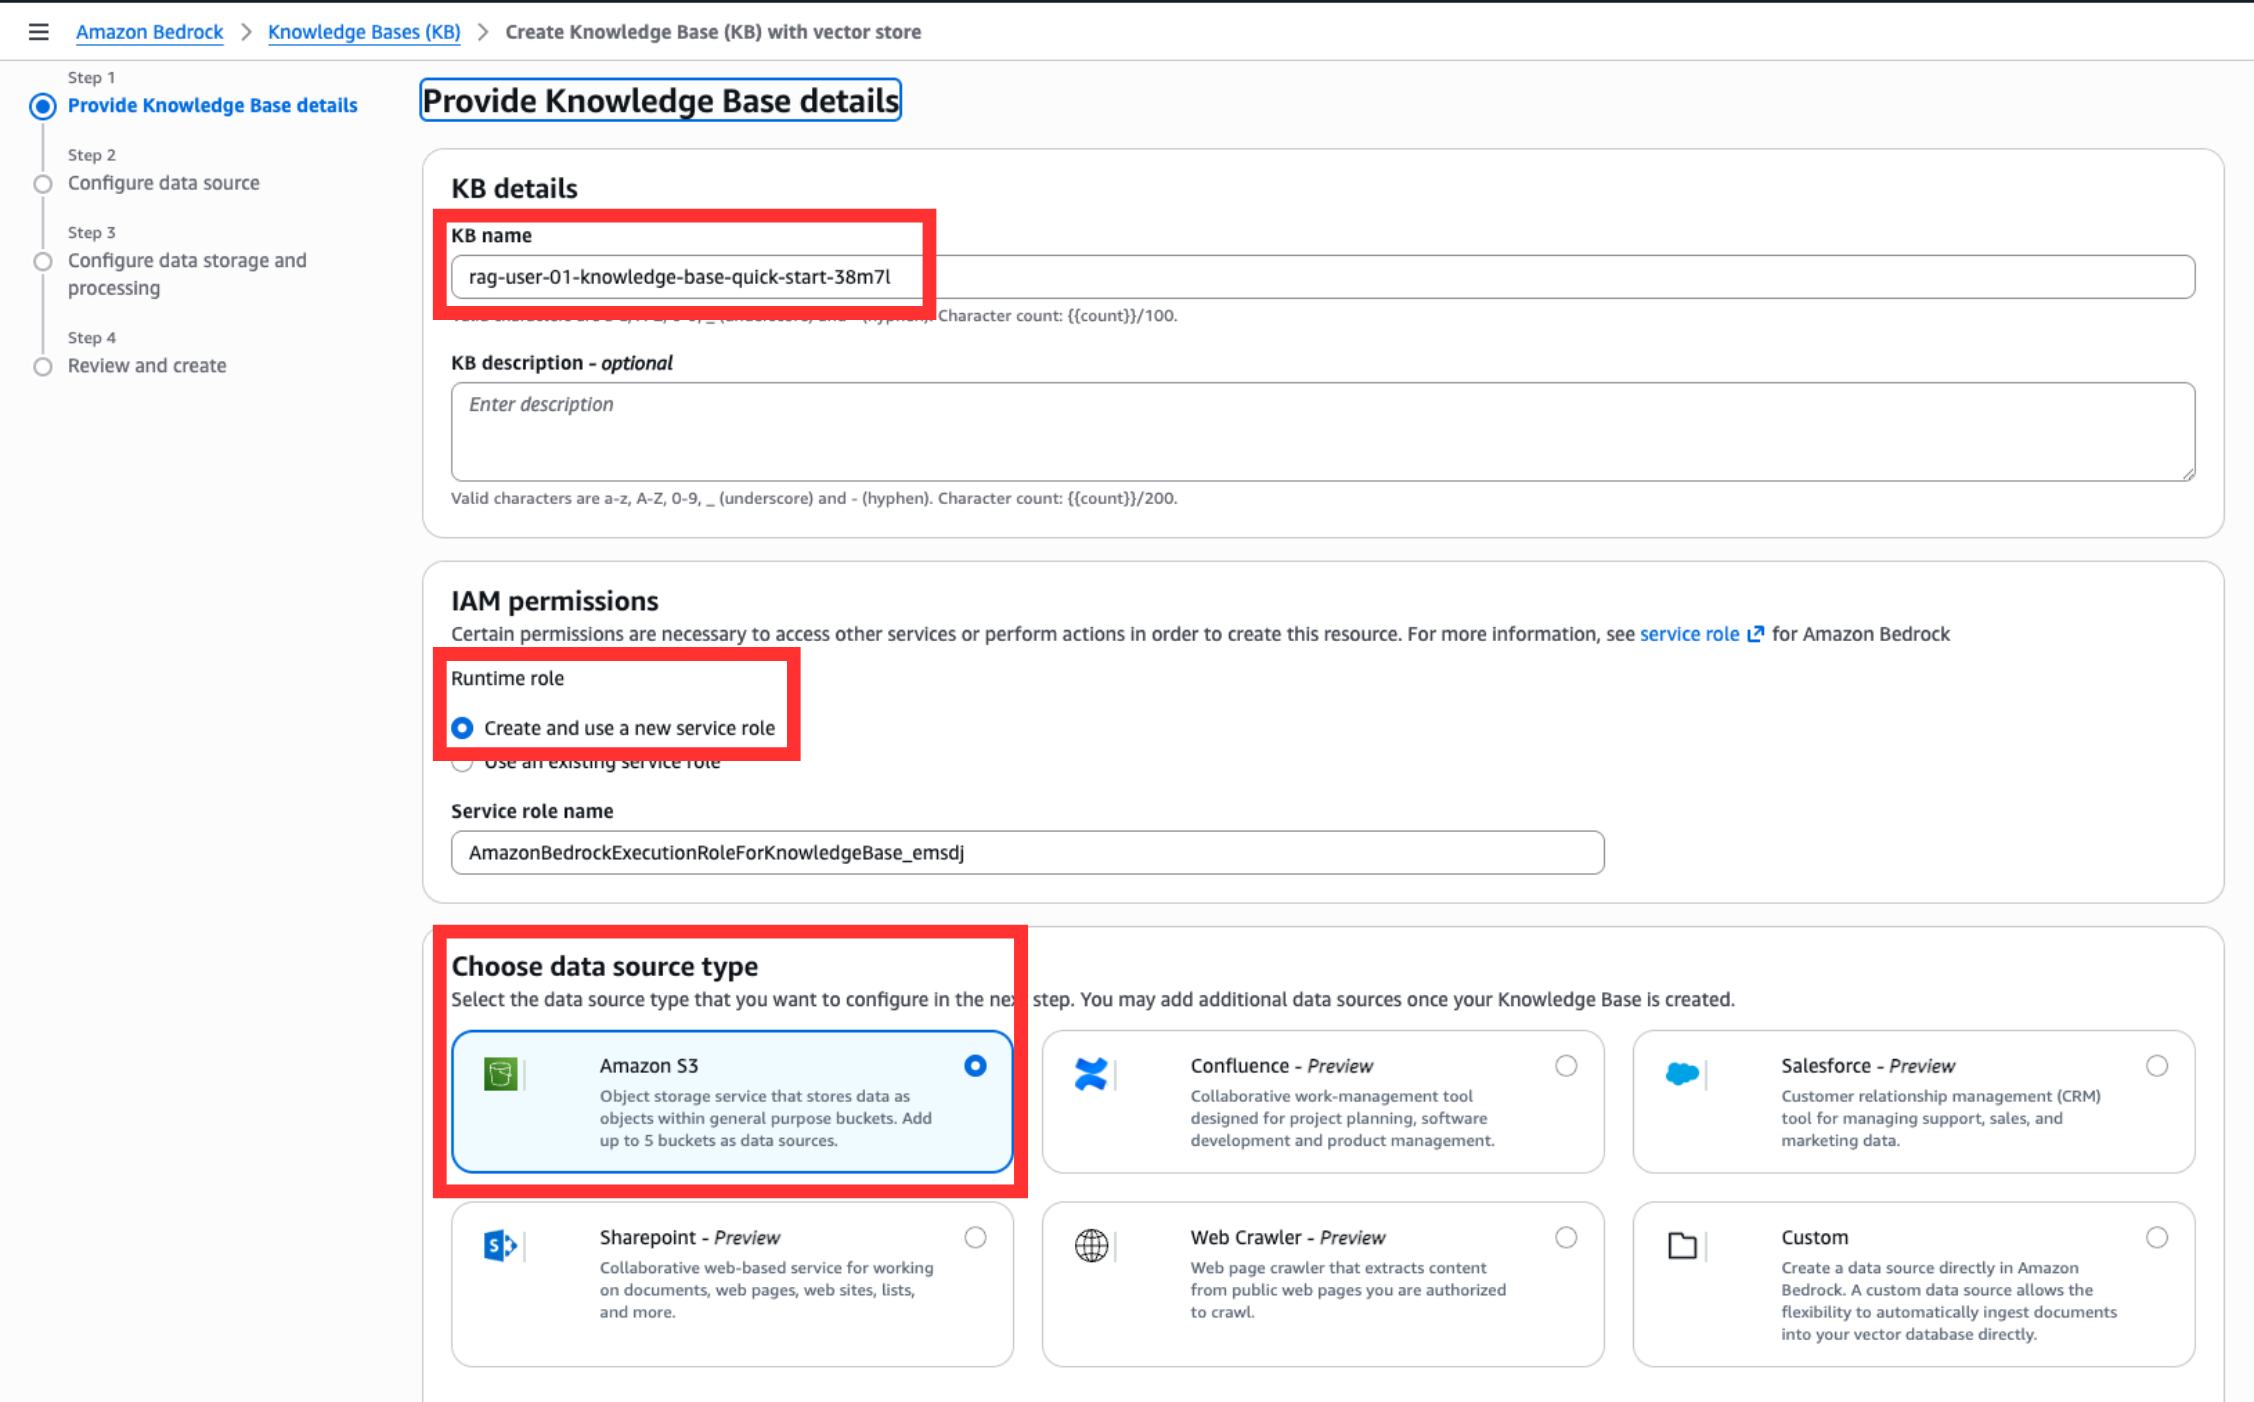The height and width of the screenshot is (1402, 2254).
Task: Click the Amazon S3 bucket icon
Action: (500, 1074)
